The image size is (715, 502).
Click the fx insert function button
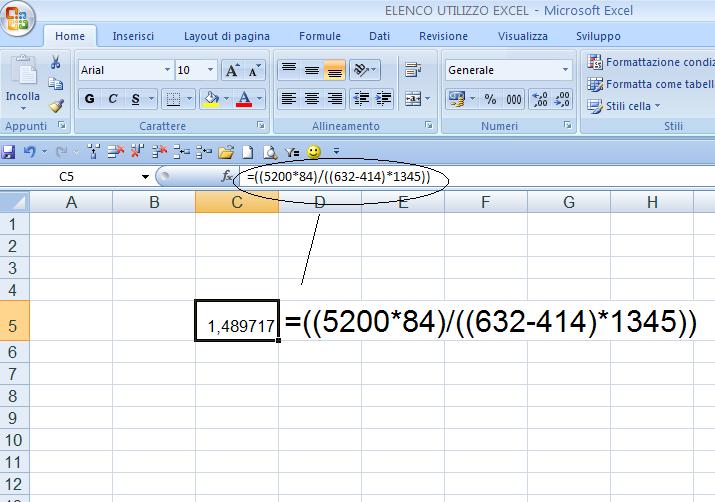pos(227,176)
